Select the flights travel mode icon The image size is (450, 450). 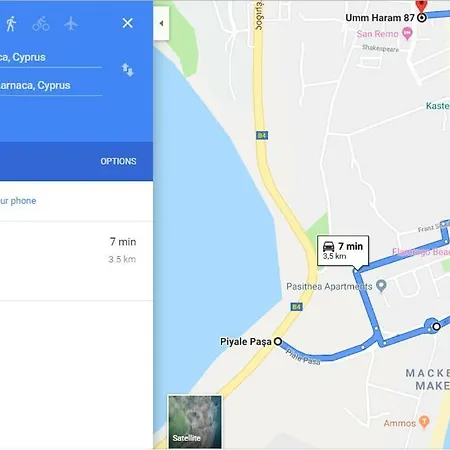[x=71, y=24]
